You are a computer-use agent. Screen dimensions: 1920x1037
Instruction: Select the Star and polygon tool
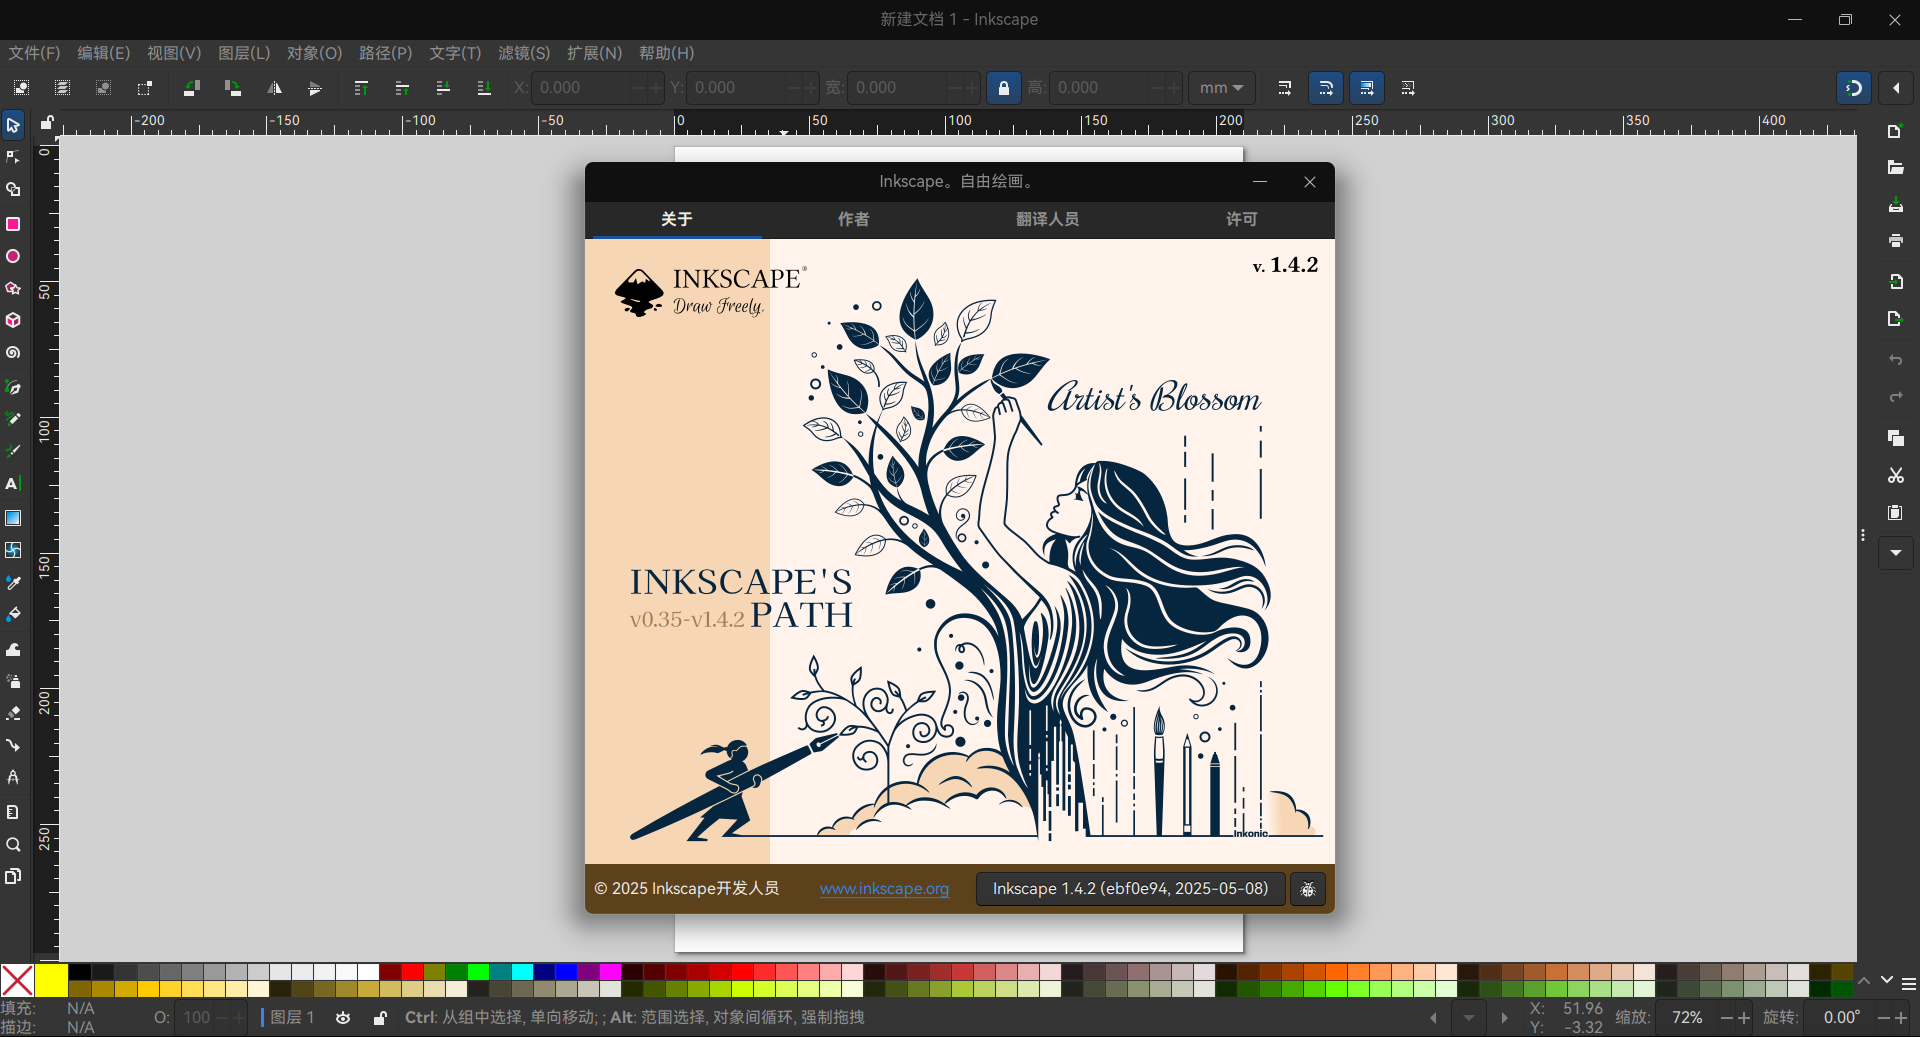click(x=13, y=289)
